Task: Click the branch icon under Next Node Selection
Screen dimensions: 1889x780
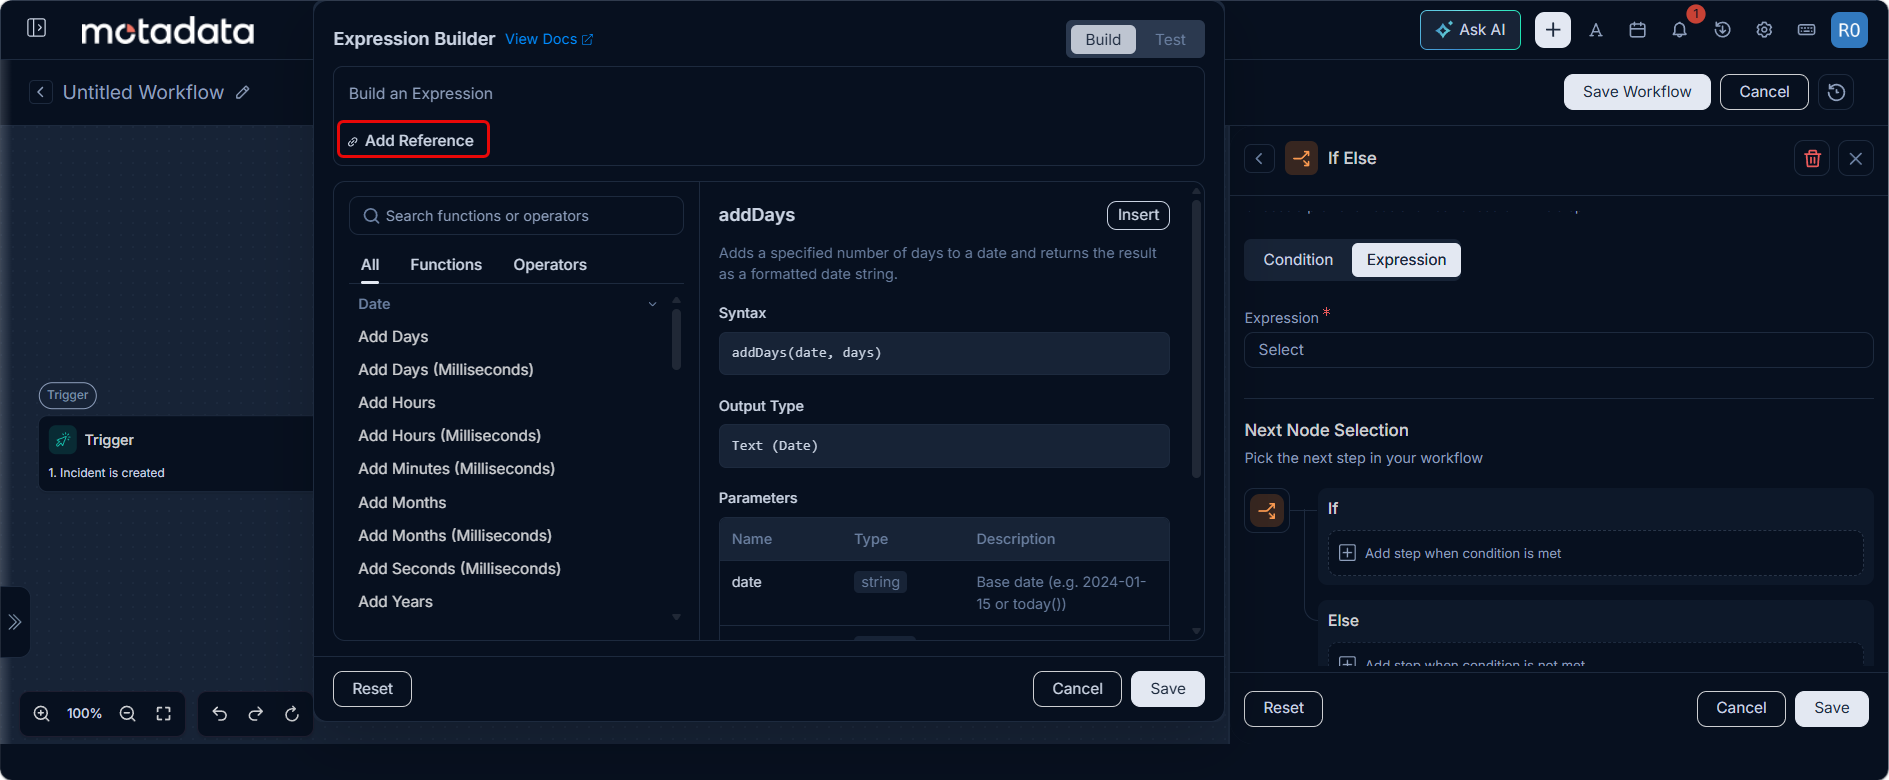Action: [1267, 511]
